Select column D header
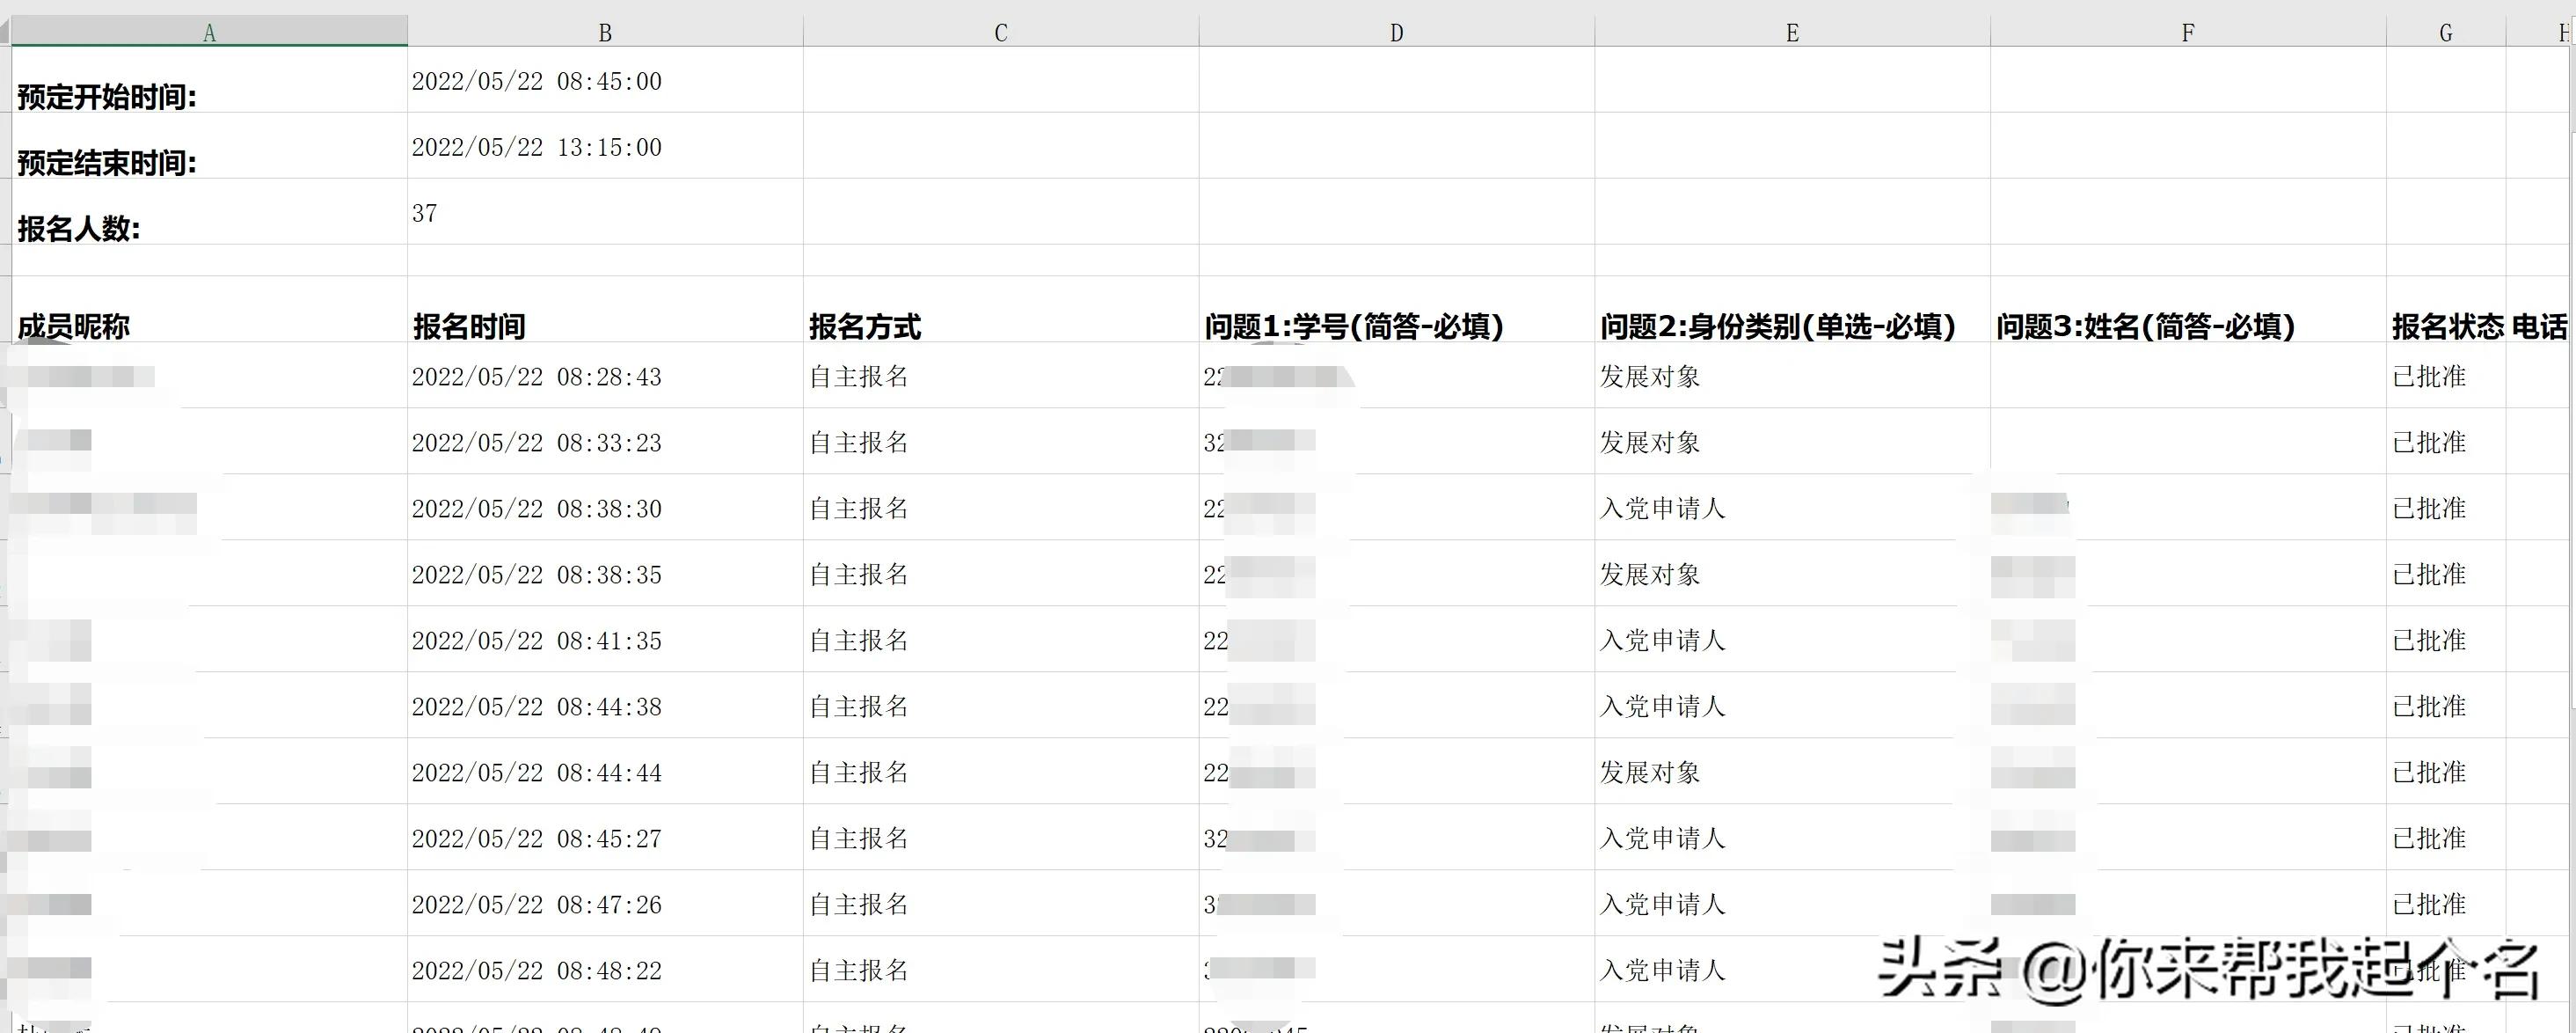This screenshot has width=2576, height=1033. click(1396, 32)
